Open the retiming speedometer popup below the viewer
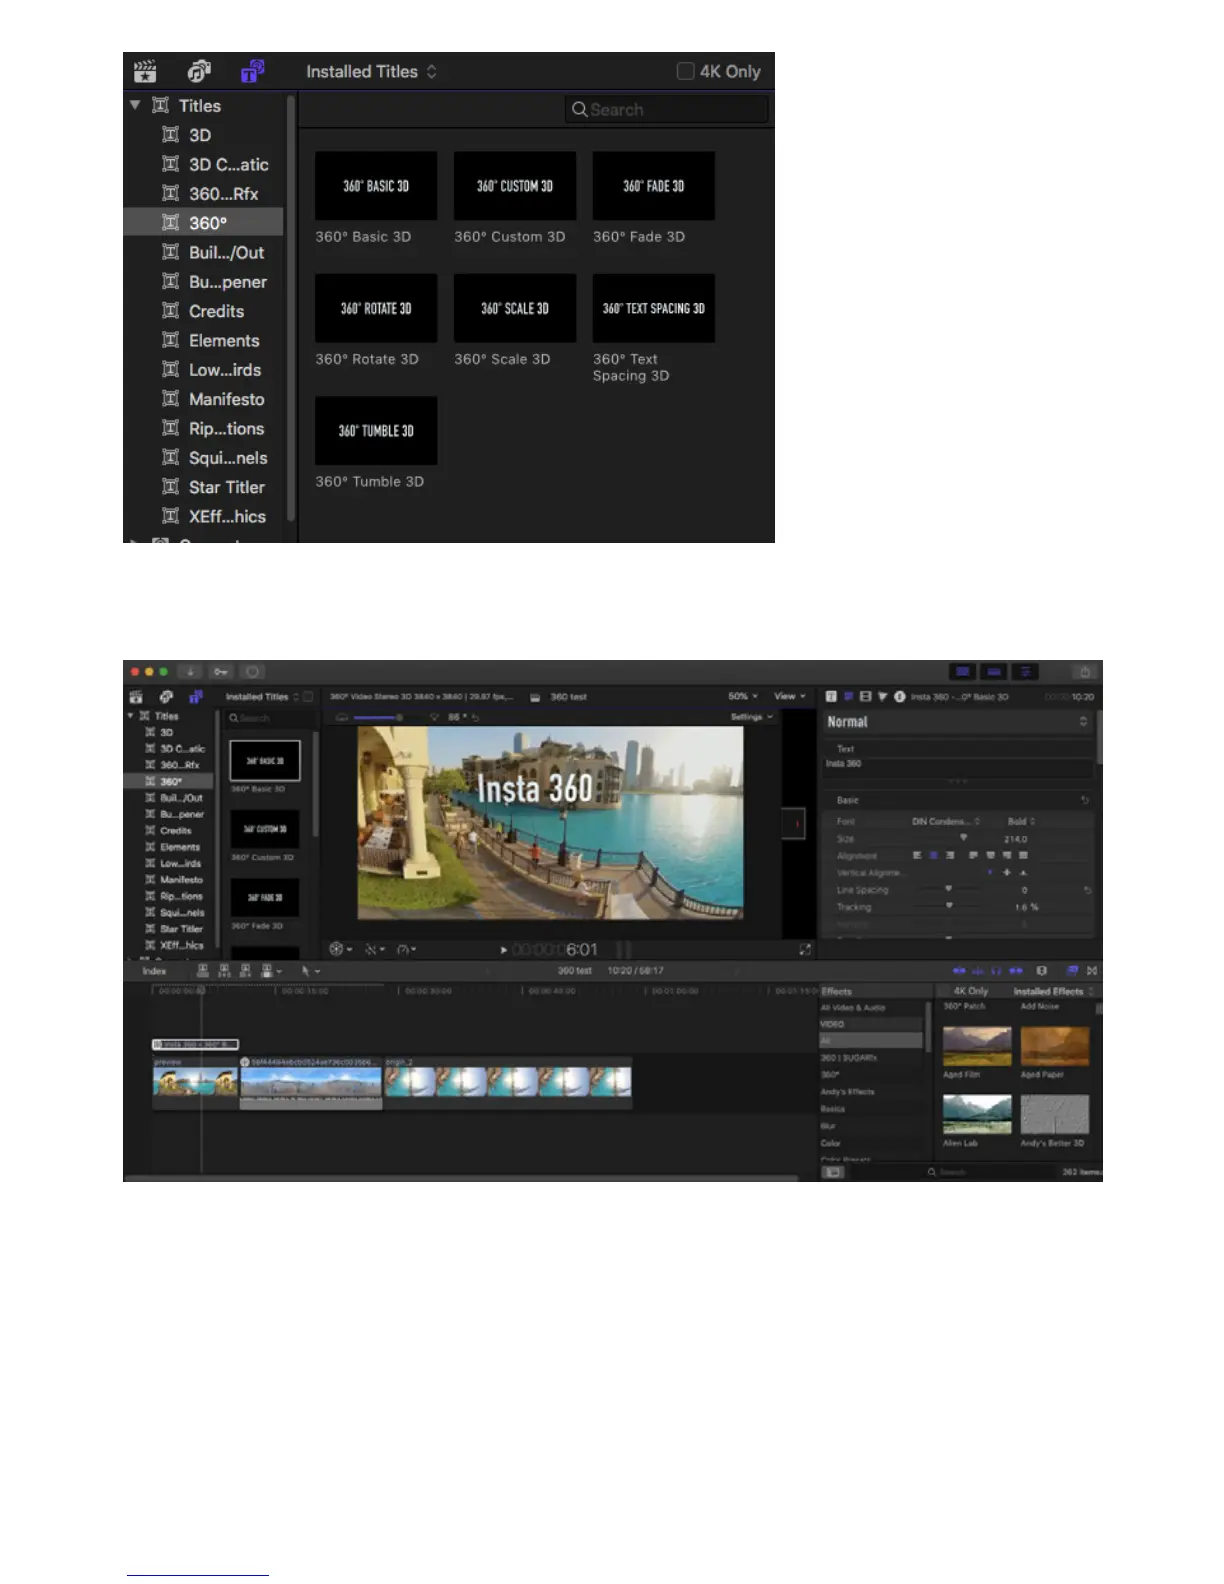Viewport: 1224px width, 1584px height. click(406, 949)
